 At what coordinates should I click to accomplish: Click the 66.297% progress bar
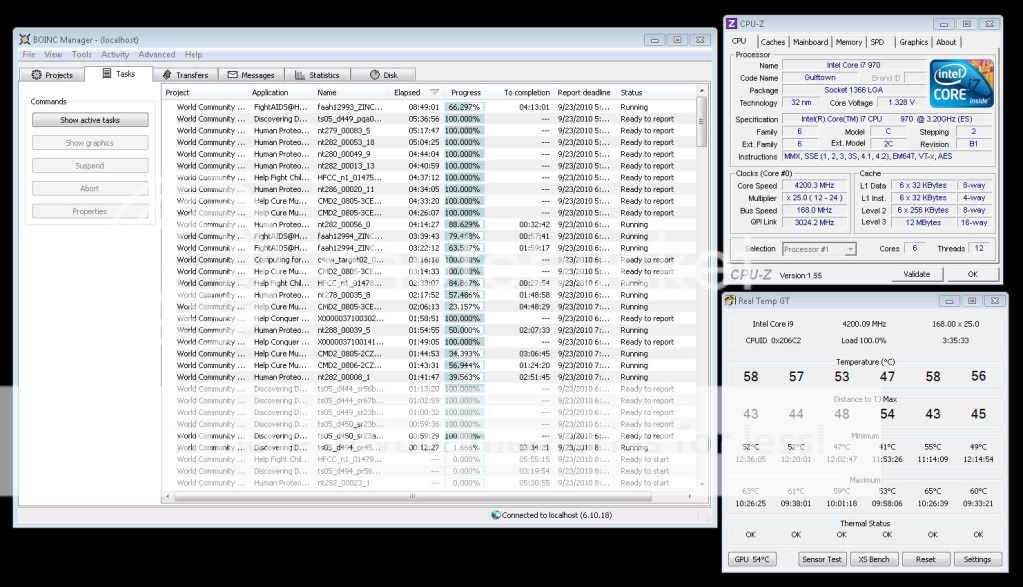coord(465,107)
